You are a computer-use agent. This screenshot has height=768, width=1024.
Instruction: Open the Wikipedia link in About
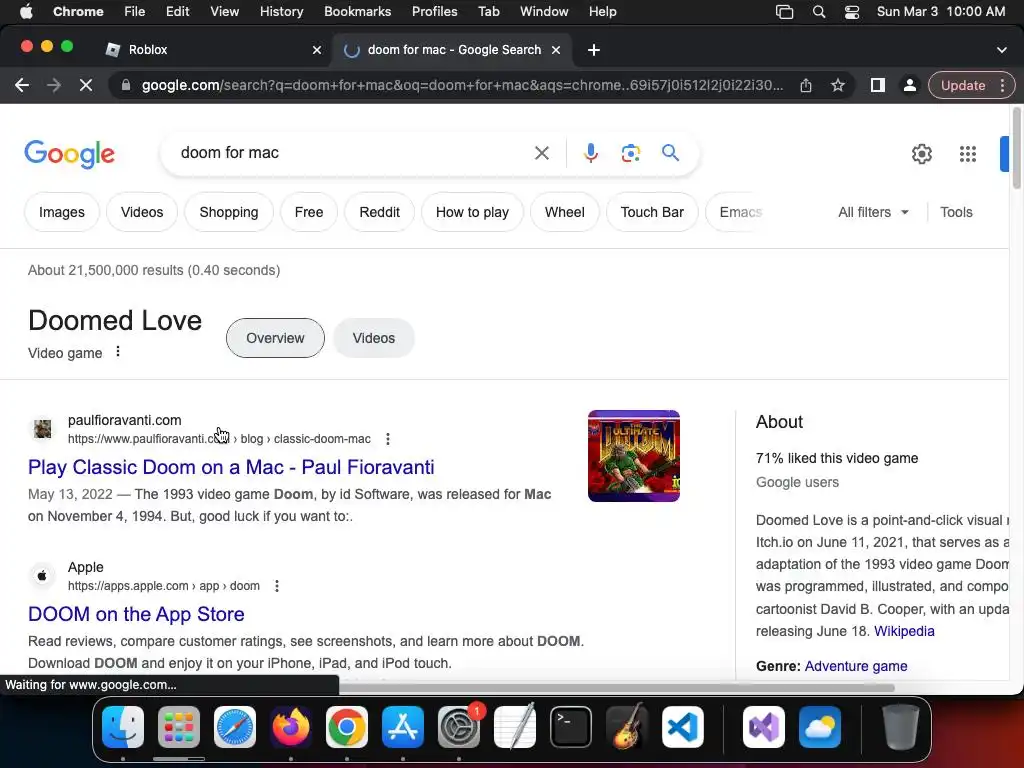904,631
